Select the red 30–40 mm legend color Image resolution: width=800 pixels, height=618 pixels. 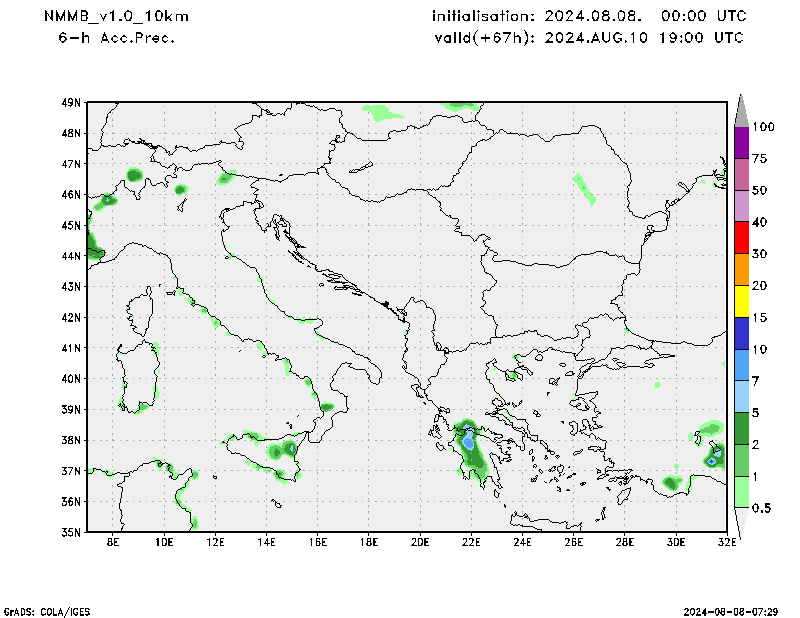click(742, 238)
